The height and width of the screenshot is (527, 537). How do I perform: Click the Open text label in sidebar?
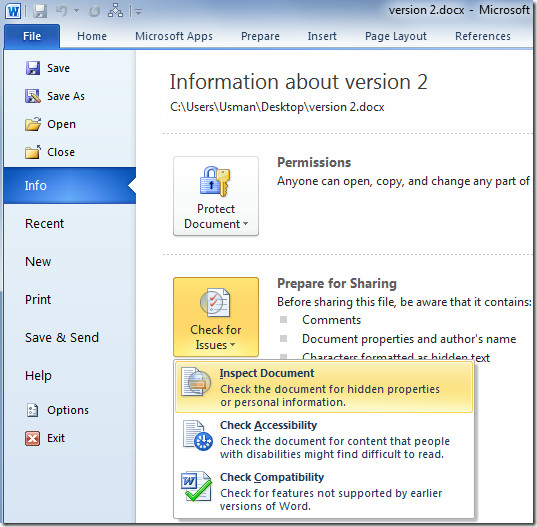tap(61, 125)
